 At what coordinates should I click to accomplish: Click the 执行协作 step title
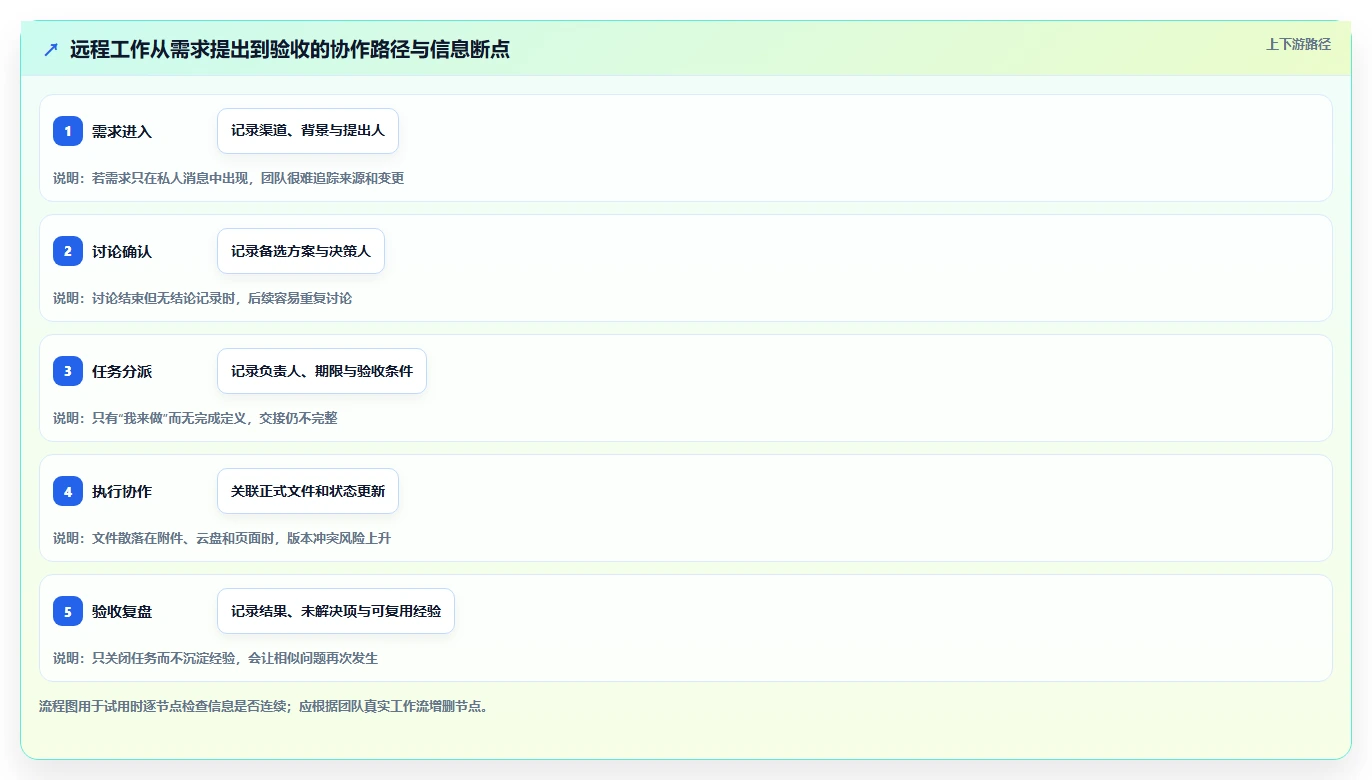click(122, 491)
